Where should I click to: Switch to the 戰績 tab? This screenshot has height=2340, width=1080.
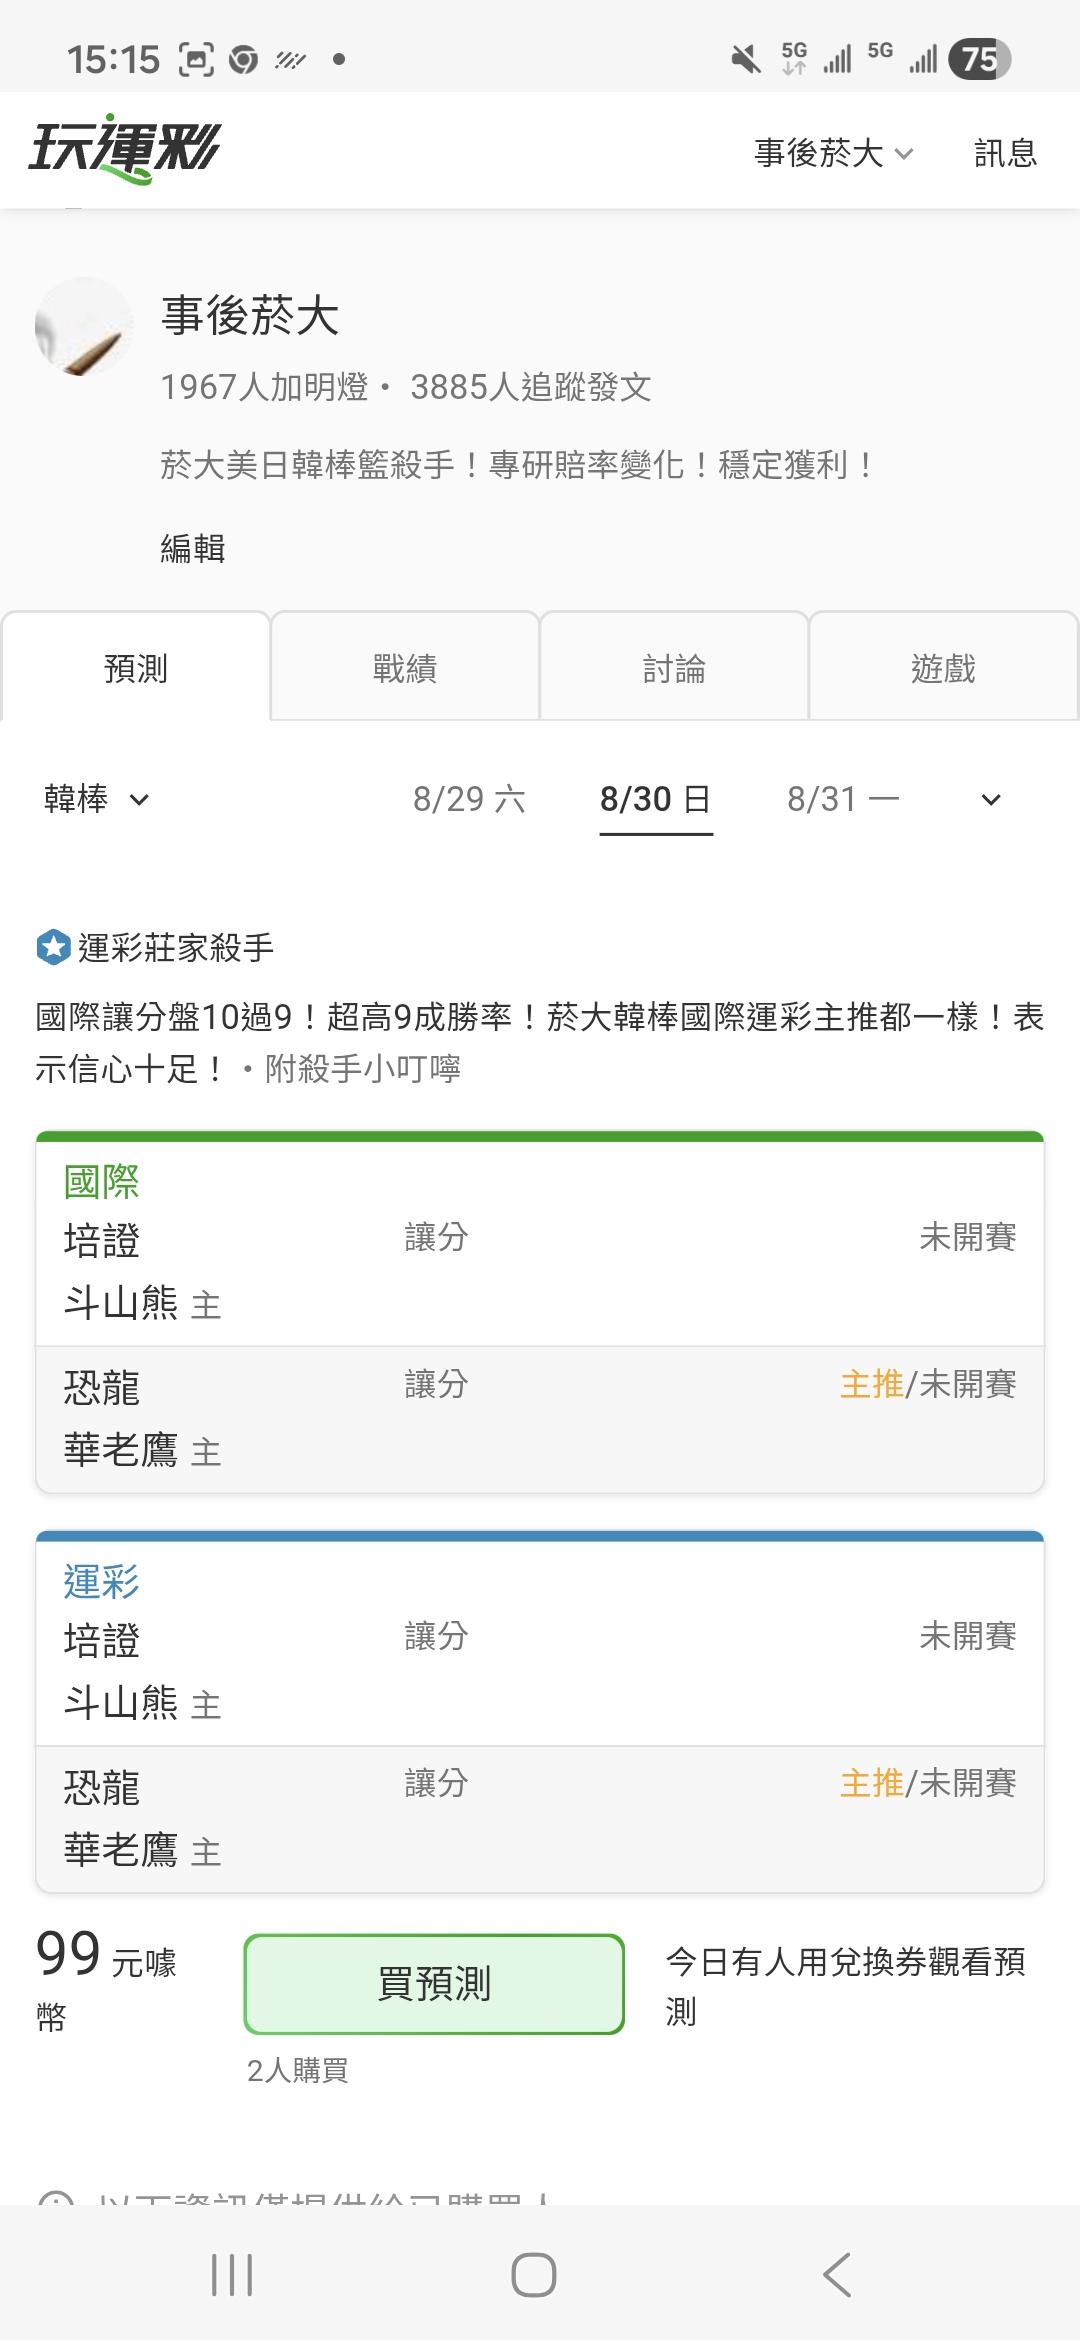pos(405,667)
